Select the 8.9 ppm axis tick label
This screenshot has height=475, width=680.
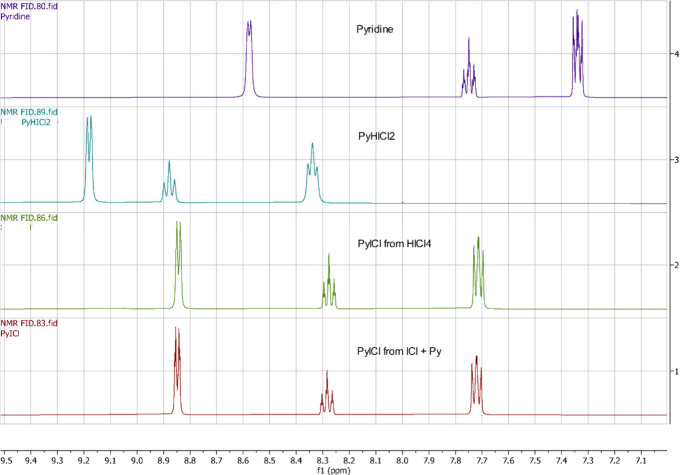[x=163, y=460]
